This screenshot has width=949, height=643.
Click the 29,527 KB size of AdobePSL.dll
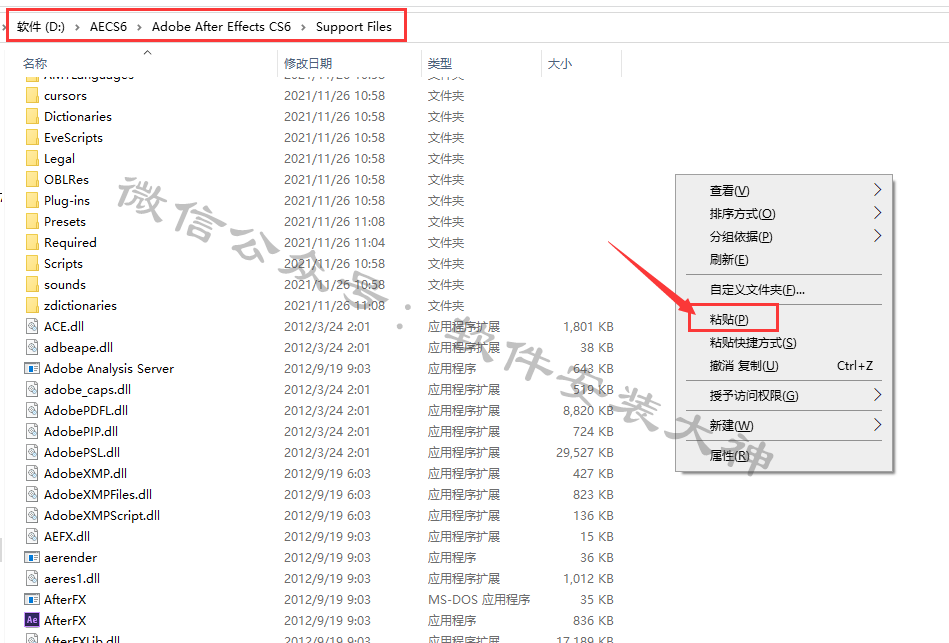[x=585, y=452]
